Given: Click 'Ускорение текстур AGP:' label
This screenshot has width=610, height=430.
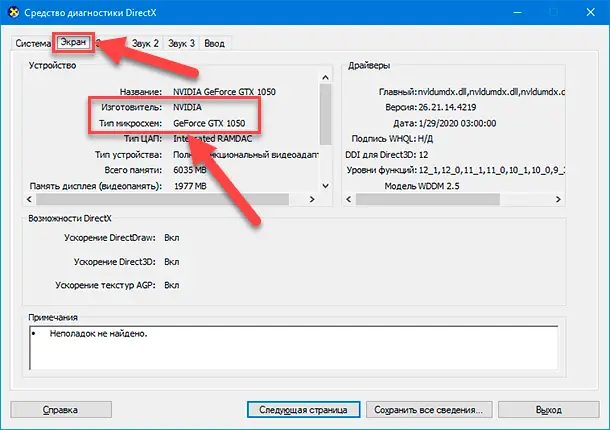Looking at the screenshot, I should click(x=105, y=285).
